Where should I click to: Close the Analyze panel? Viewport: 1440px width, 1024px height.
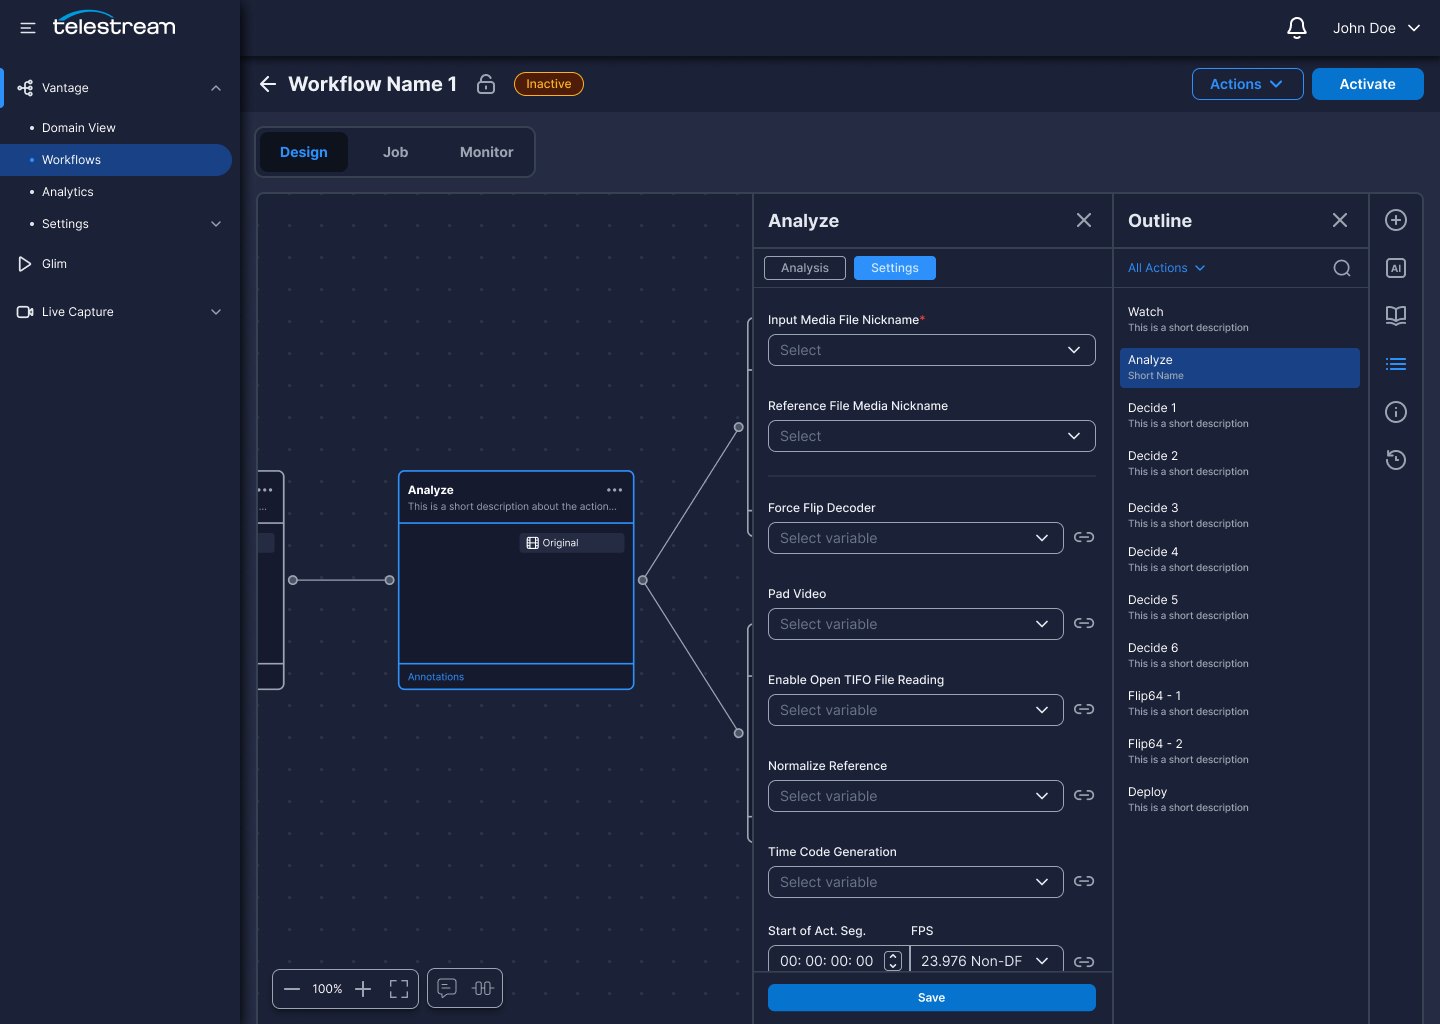coord(1084,220)
